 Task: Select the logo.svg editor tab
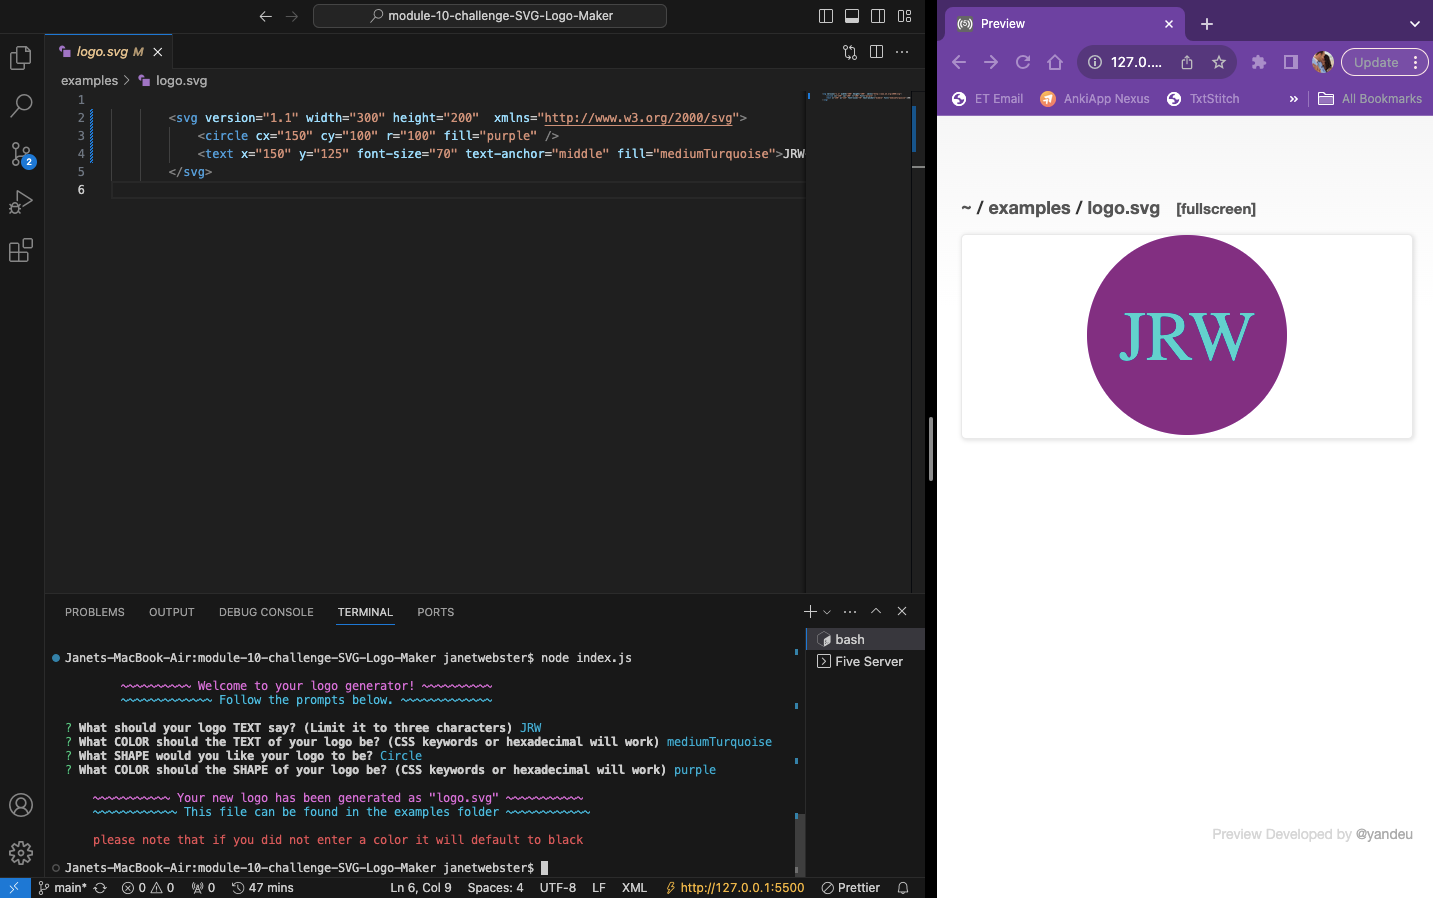(110, 52)
